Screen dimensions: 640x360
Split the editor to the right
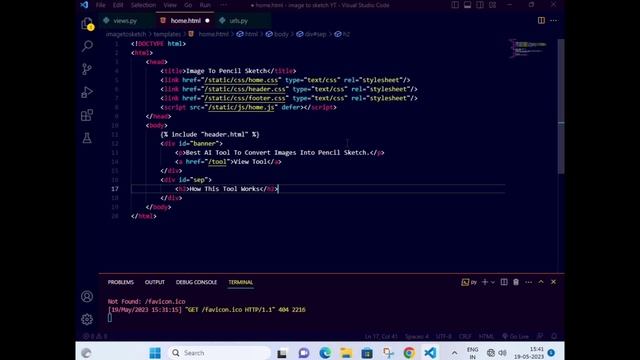pos(541,20)
